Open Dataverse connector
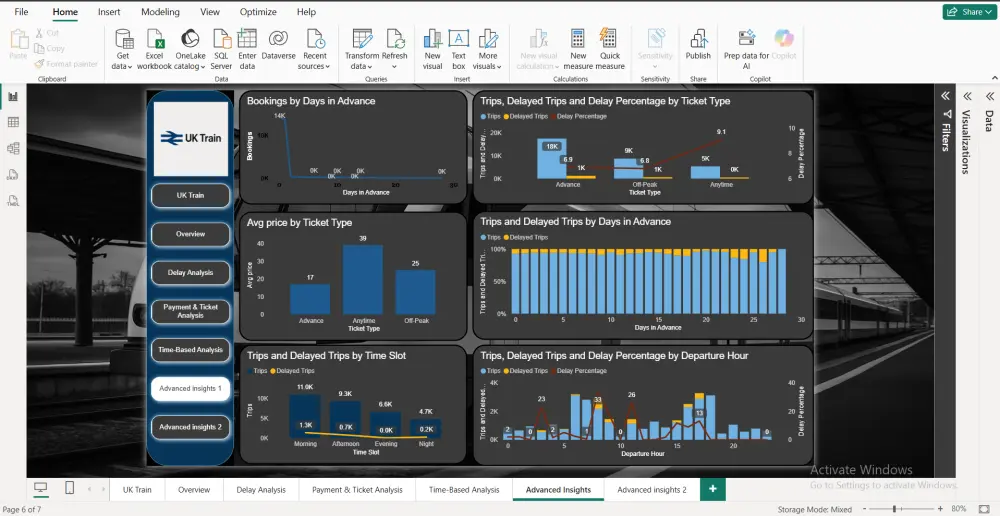 point(278,45)
